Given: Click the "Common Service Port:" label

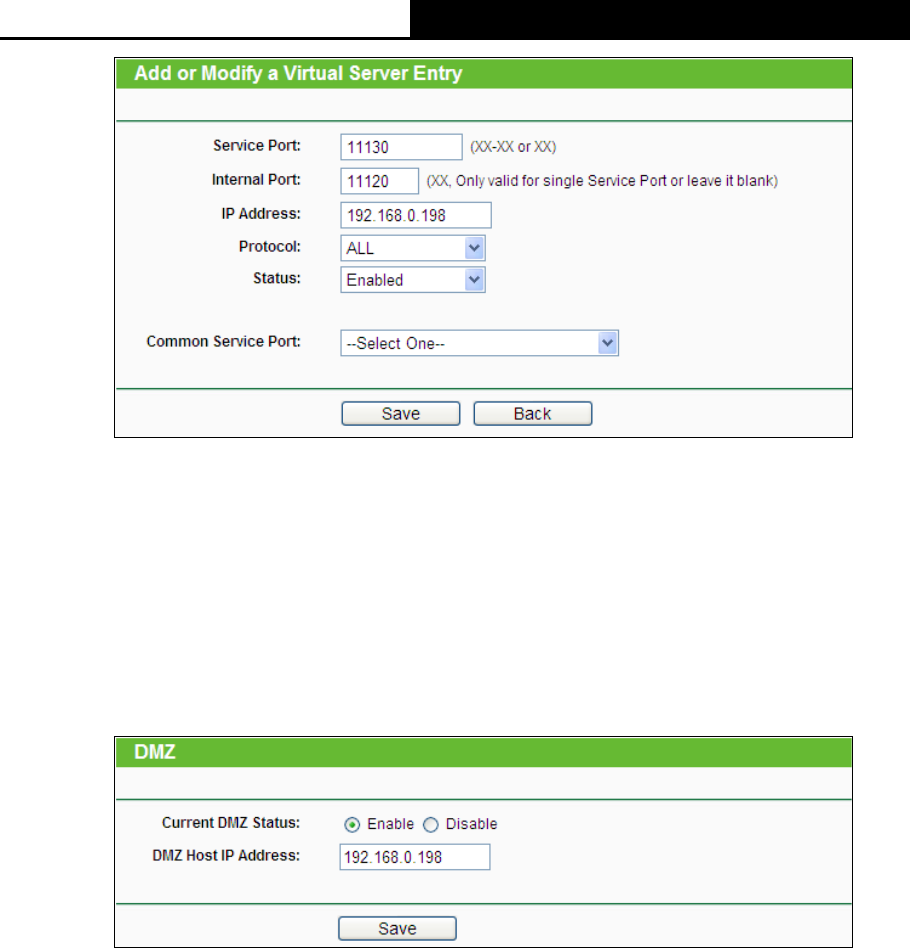Looking at the screenshot, I should (223, 342).
